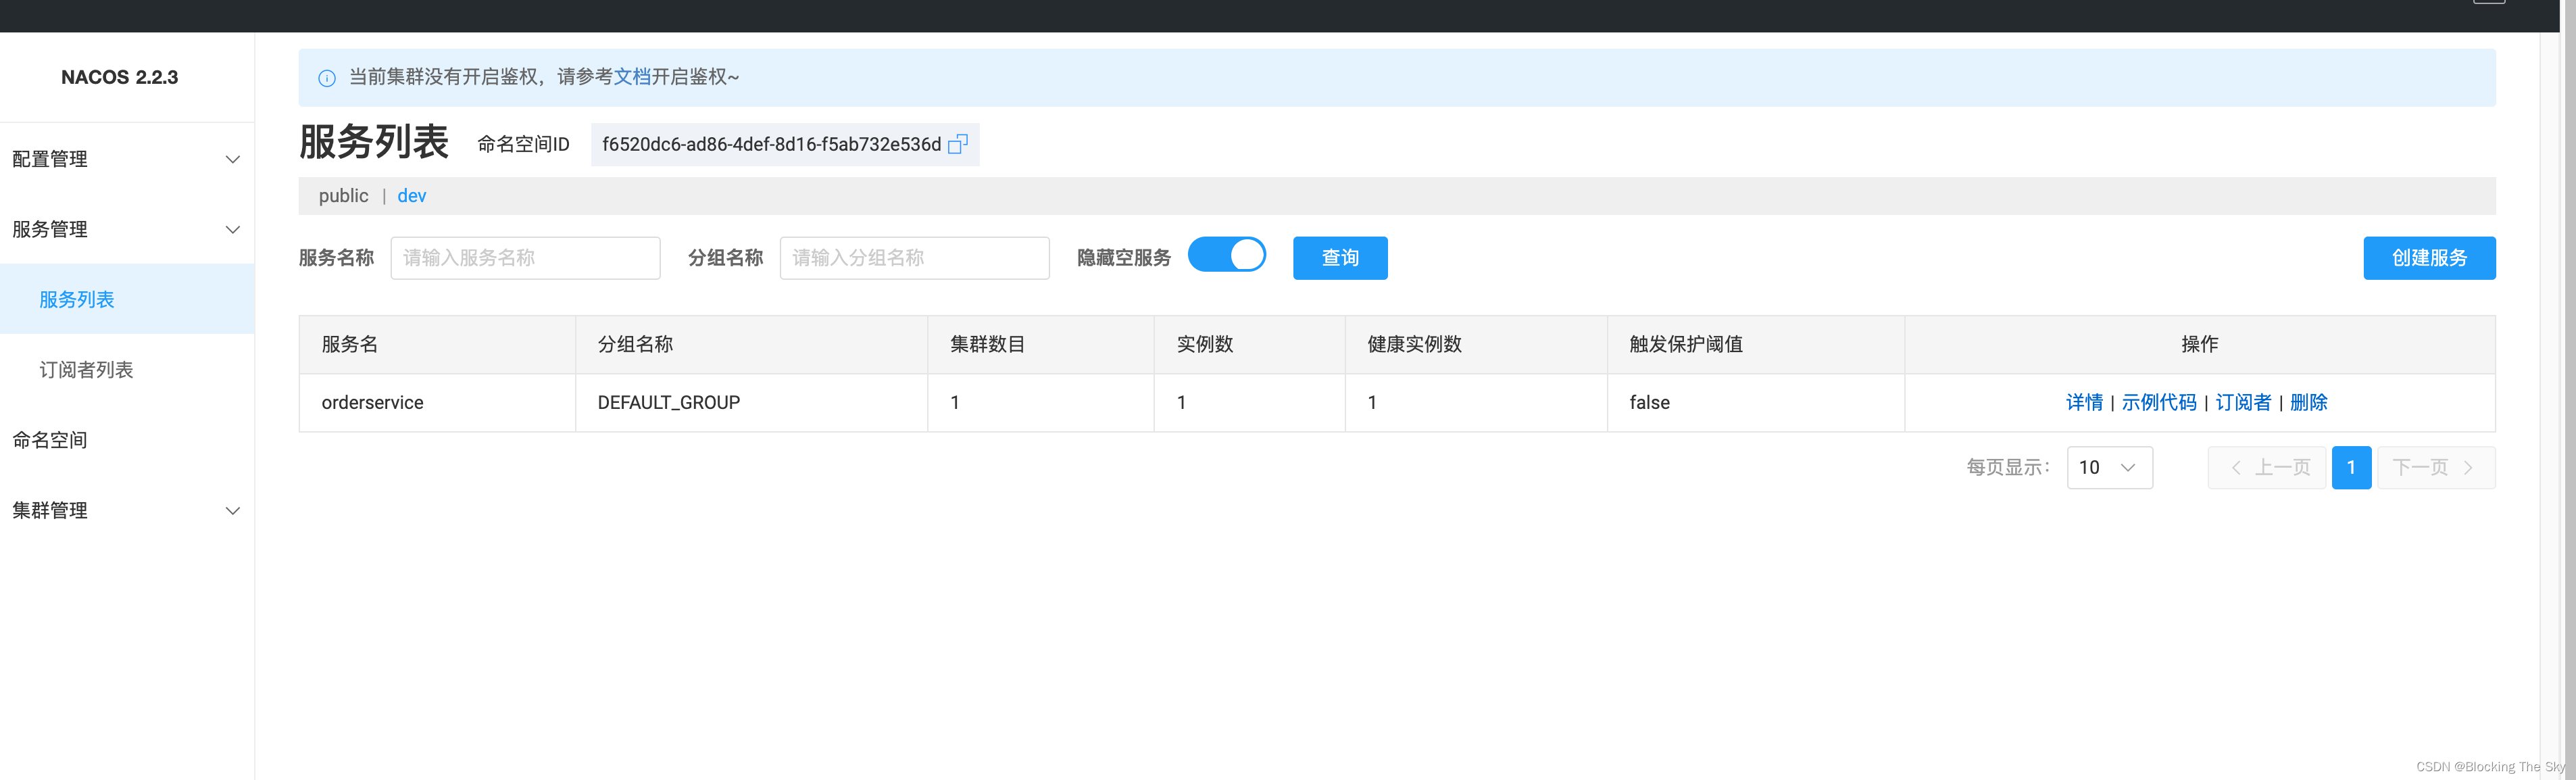The width and height of the screenshot is (2576, 780).
Task: Open the page size dropdown showing 10
Action: point(2109,467)
